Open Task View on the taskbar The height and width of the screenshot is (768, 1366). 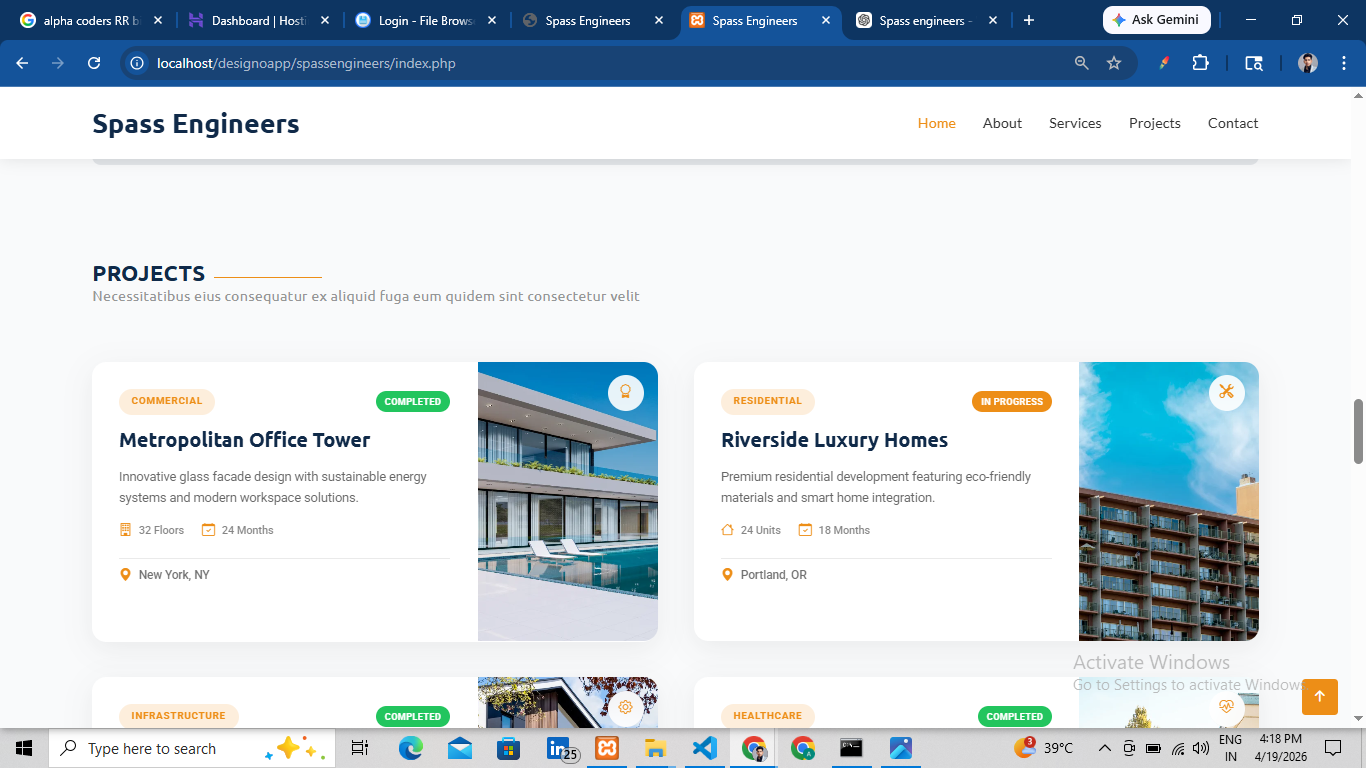tap(360, 748)
